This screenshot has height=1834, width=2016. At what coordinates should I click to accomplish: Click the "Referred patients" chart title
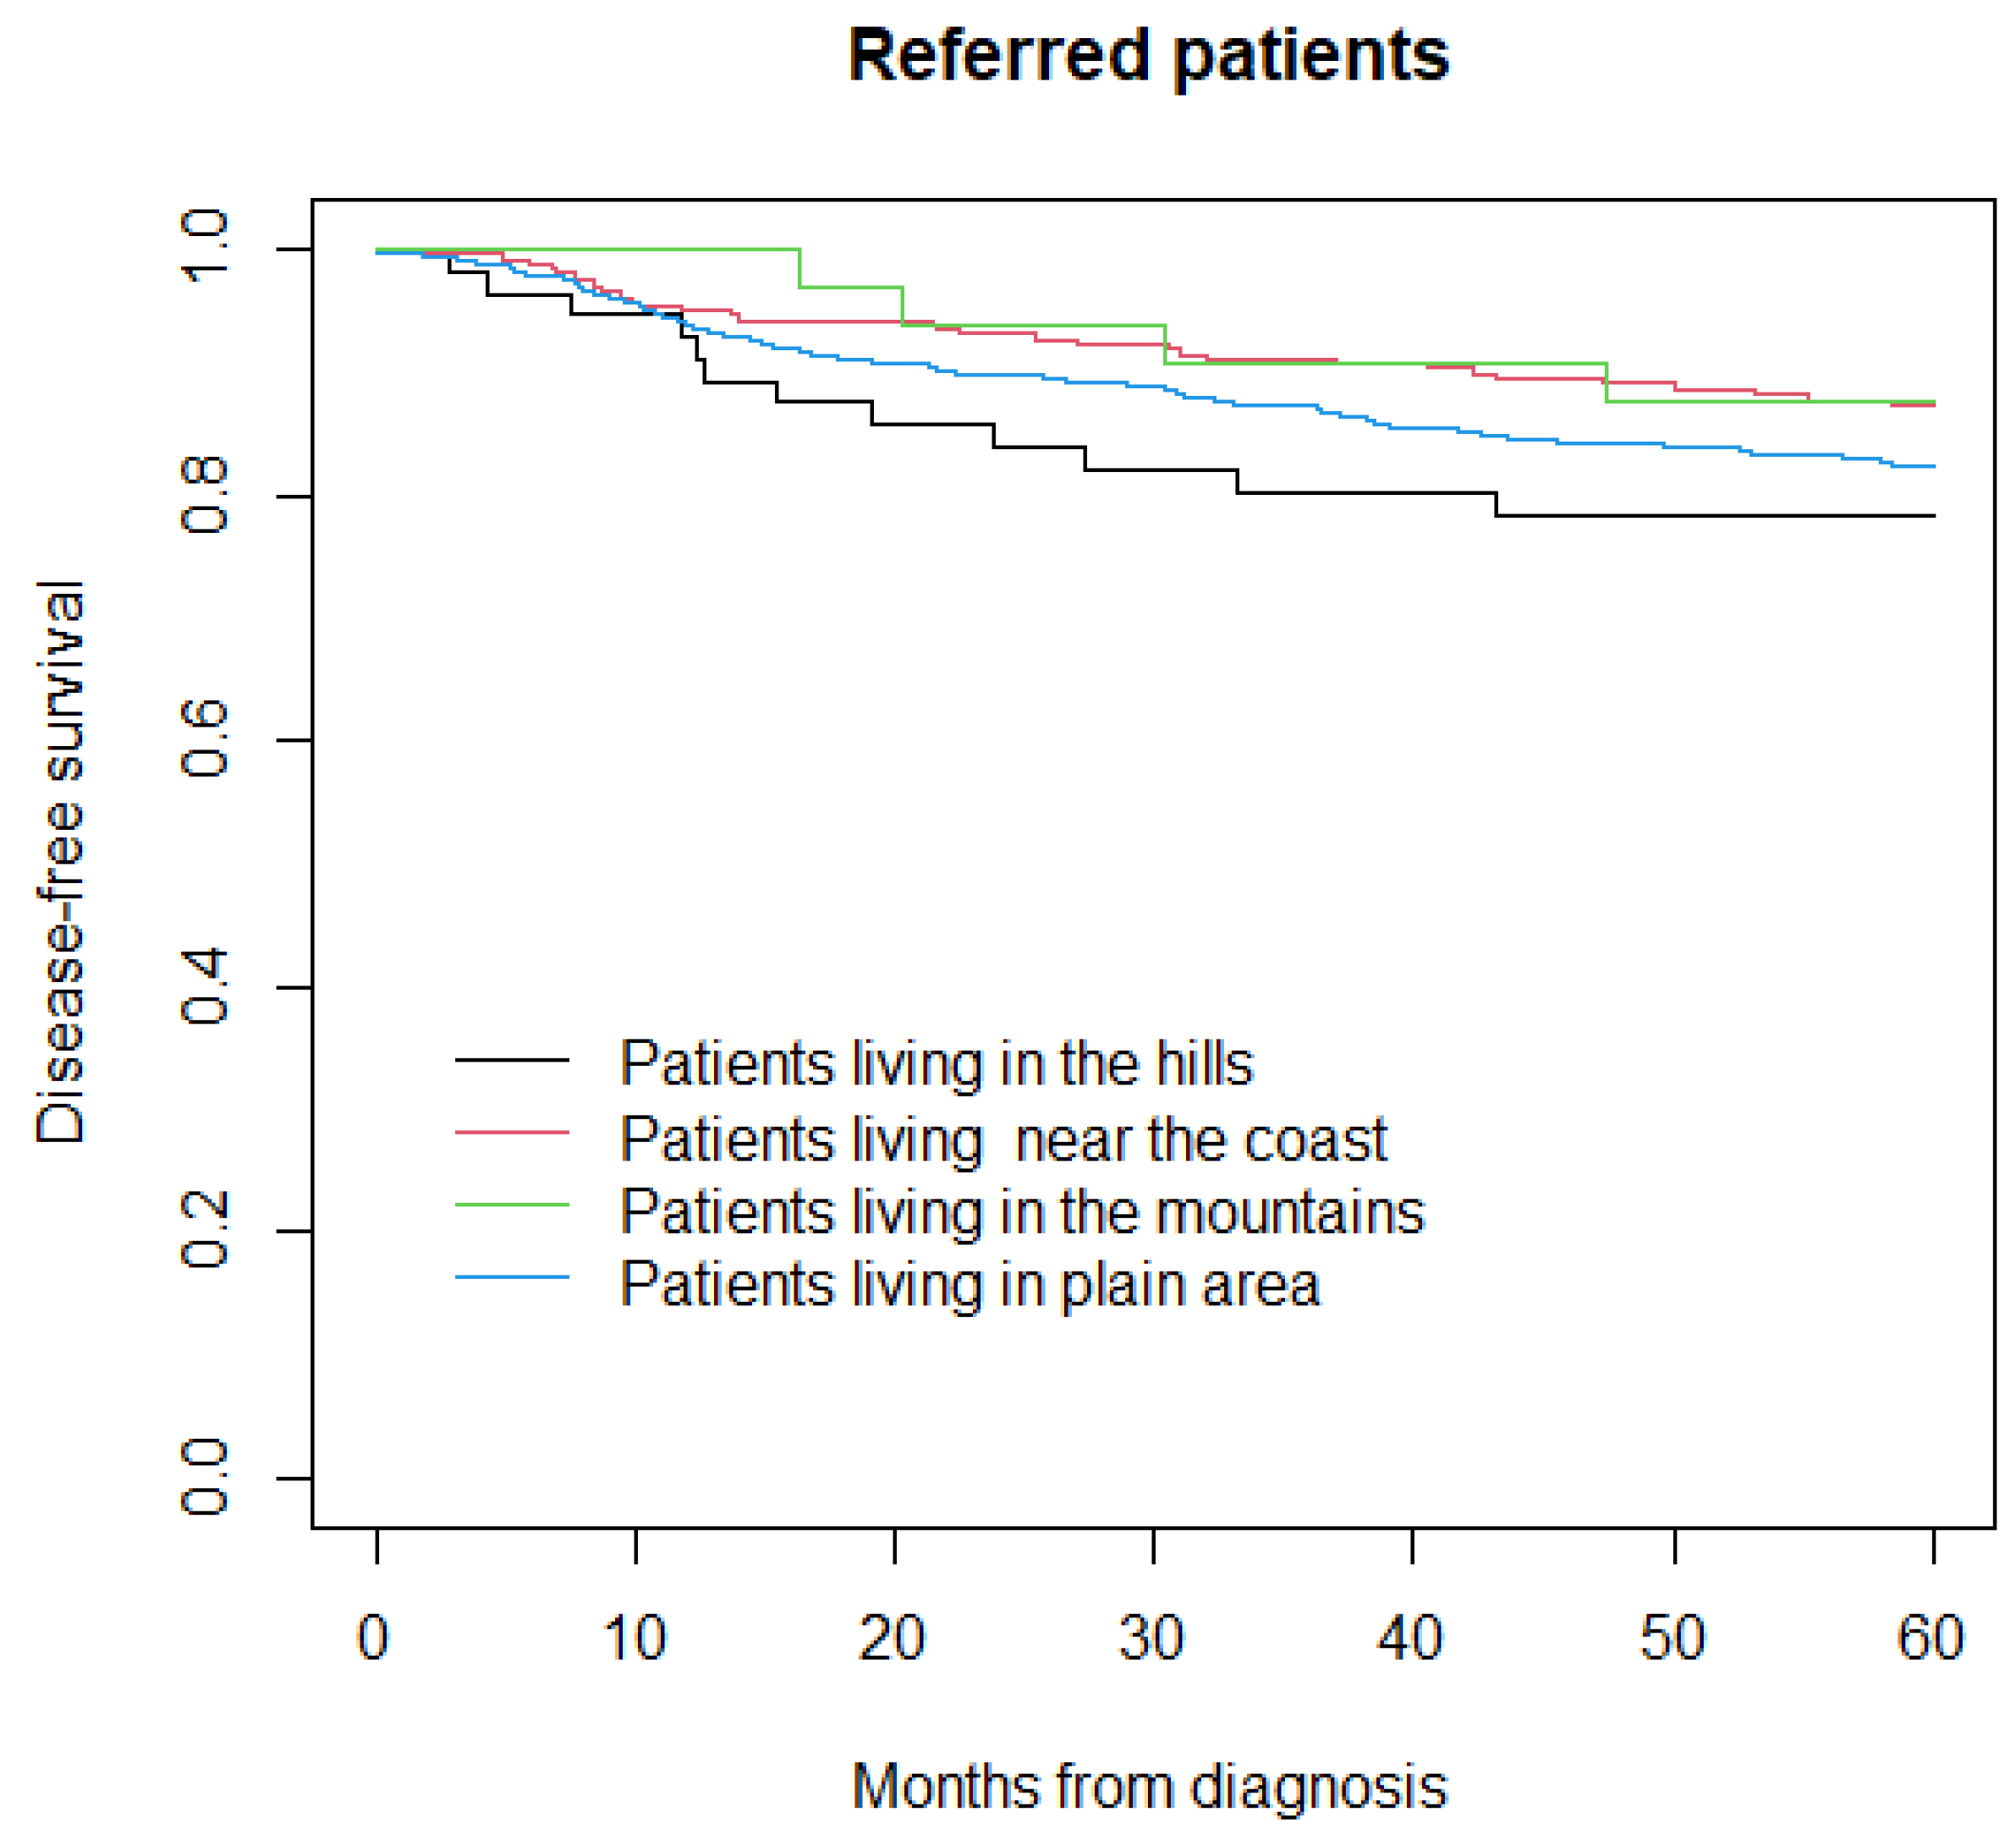[1148, 56]
